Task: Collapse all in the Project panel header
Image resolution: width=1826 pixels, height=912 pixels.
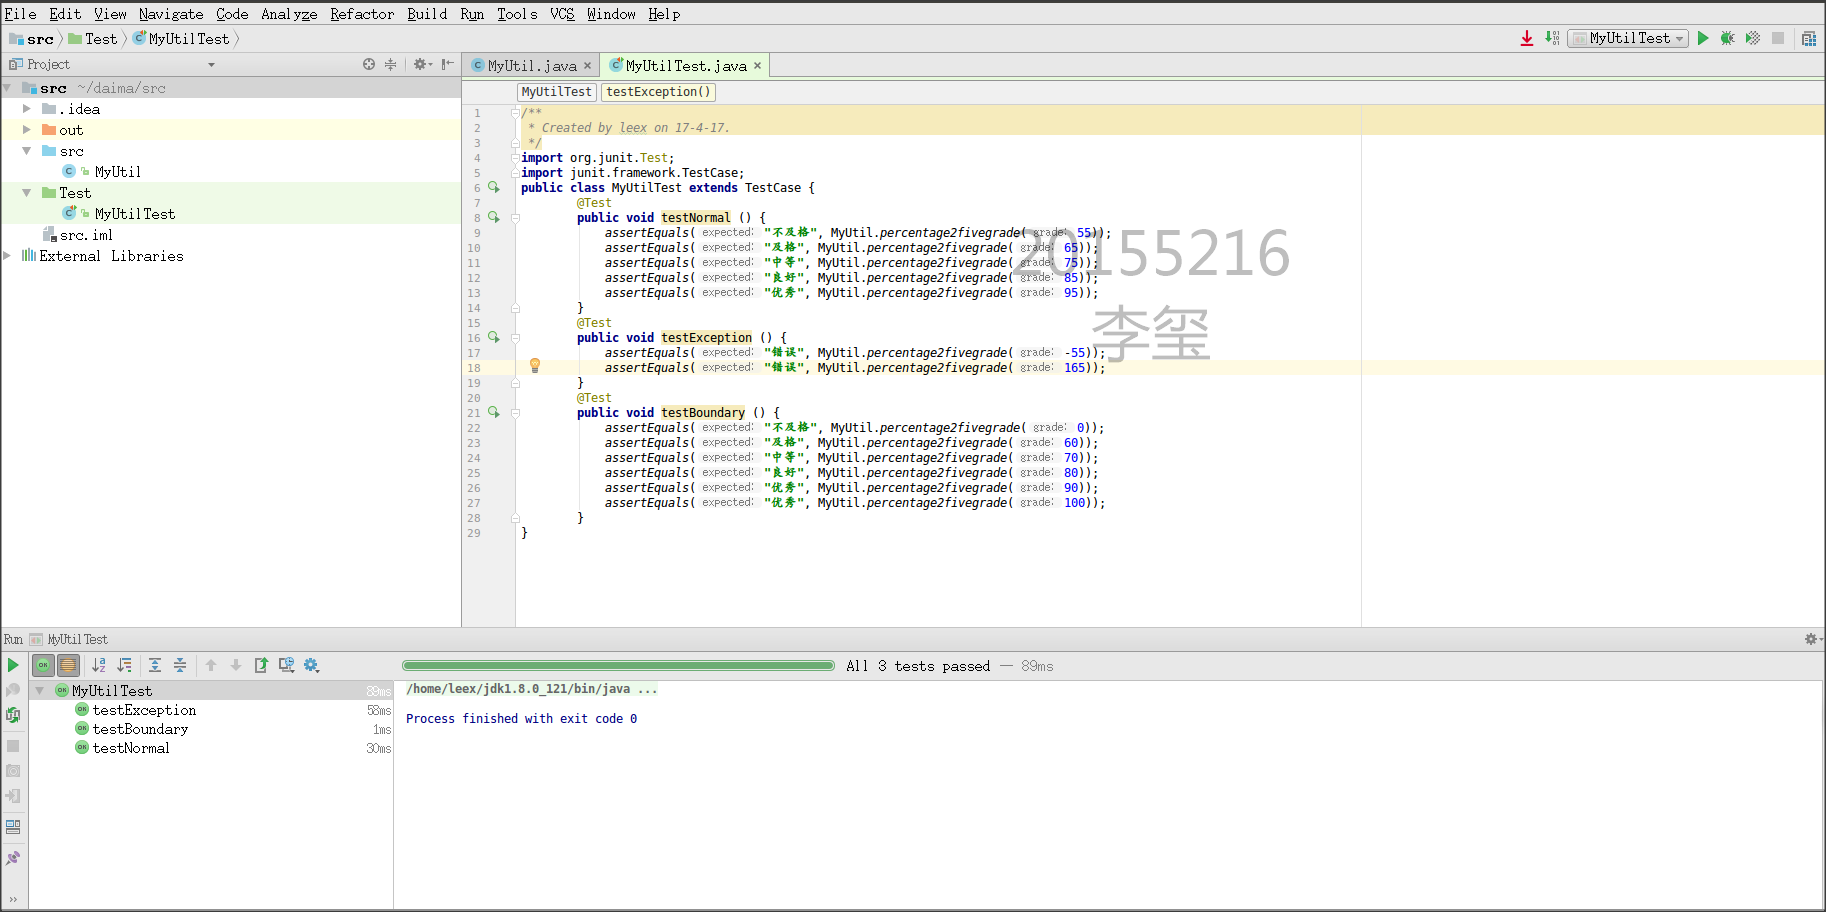Action: coord(391,64)
